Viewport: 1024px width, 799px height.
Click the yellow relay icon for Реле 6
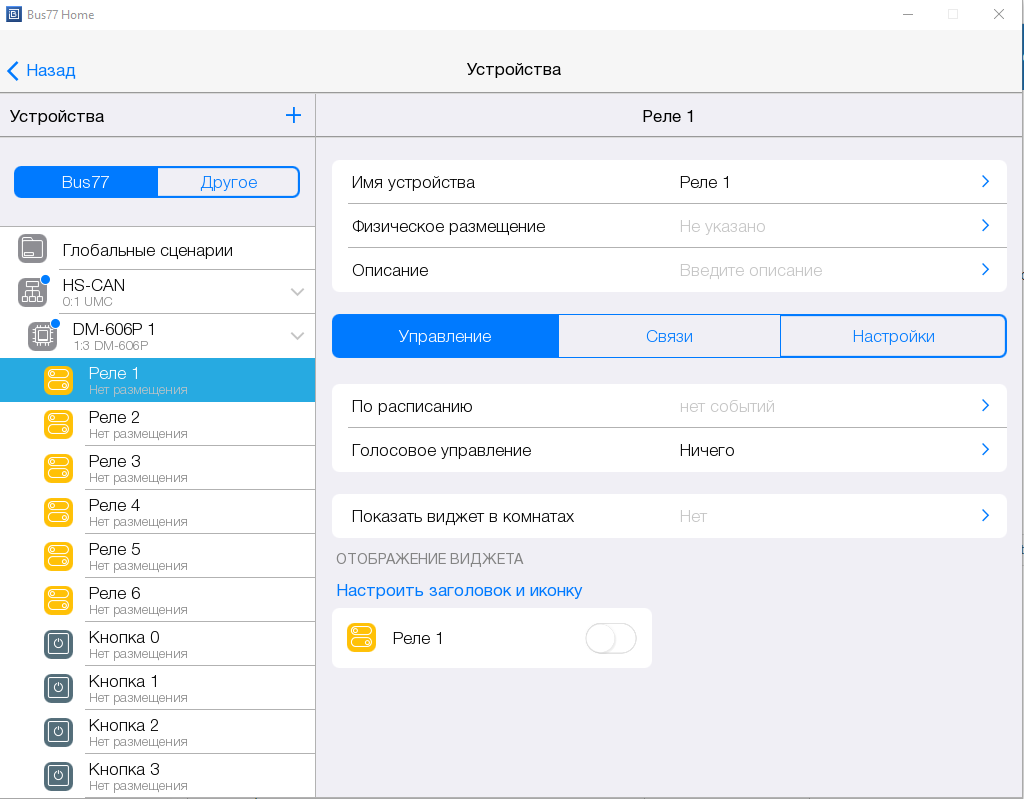58,600
